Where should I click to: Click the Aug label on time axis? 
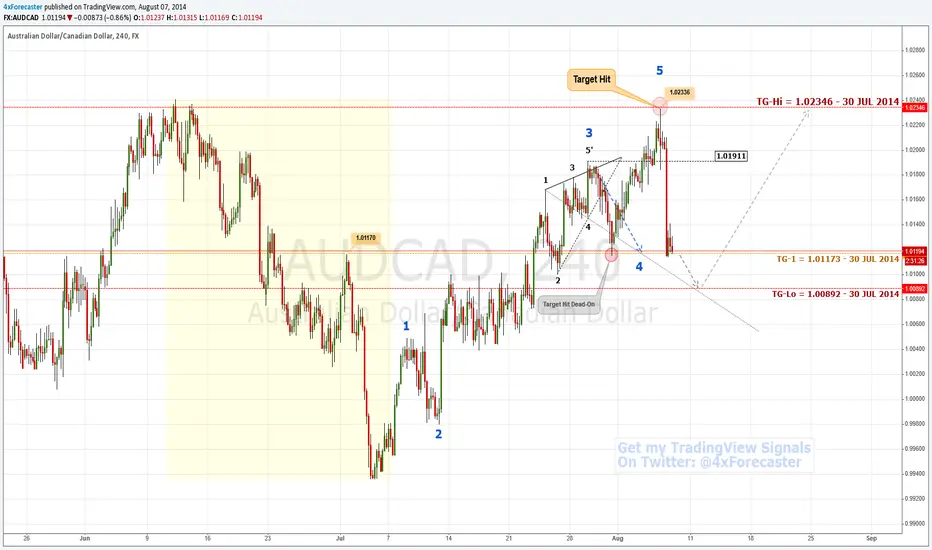tap(618, 538)
